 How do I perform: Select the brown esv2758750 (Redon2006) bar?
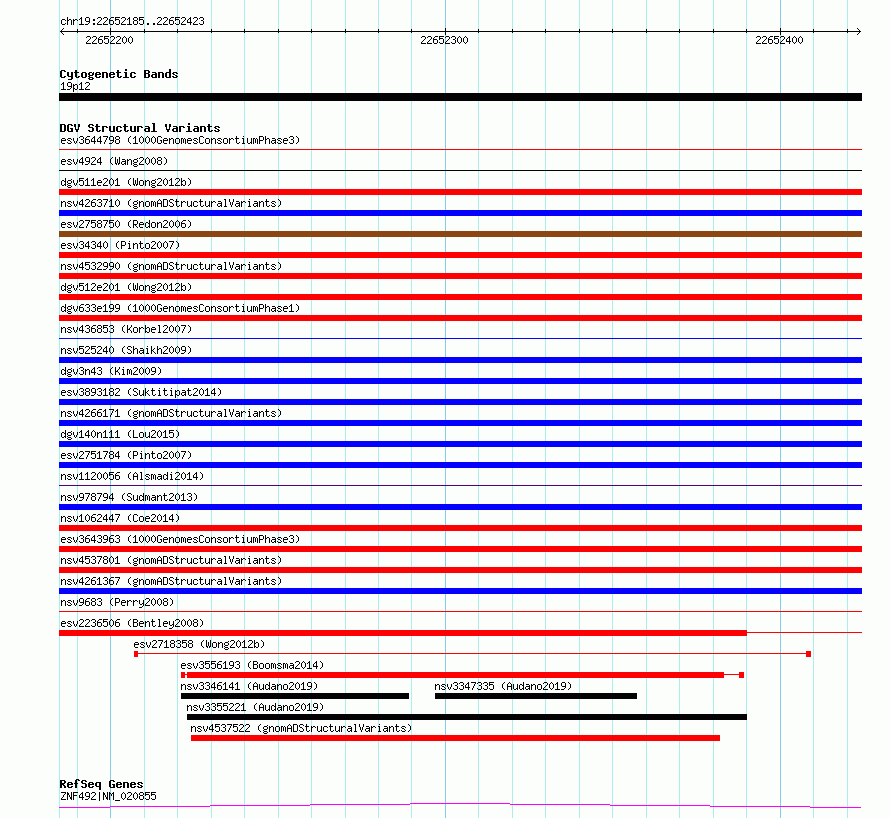(x=460, y=234)
